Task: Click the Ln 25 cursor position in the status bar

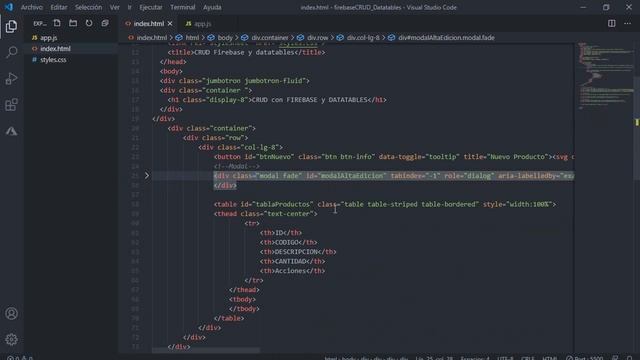Action: 434,358
